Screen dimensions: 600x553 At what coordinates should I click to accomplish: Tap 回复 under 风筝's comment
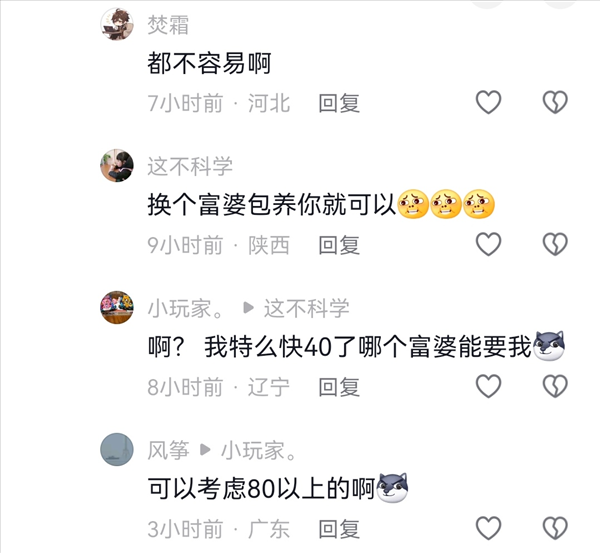[x=339, y=529]
